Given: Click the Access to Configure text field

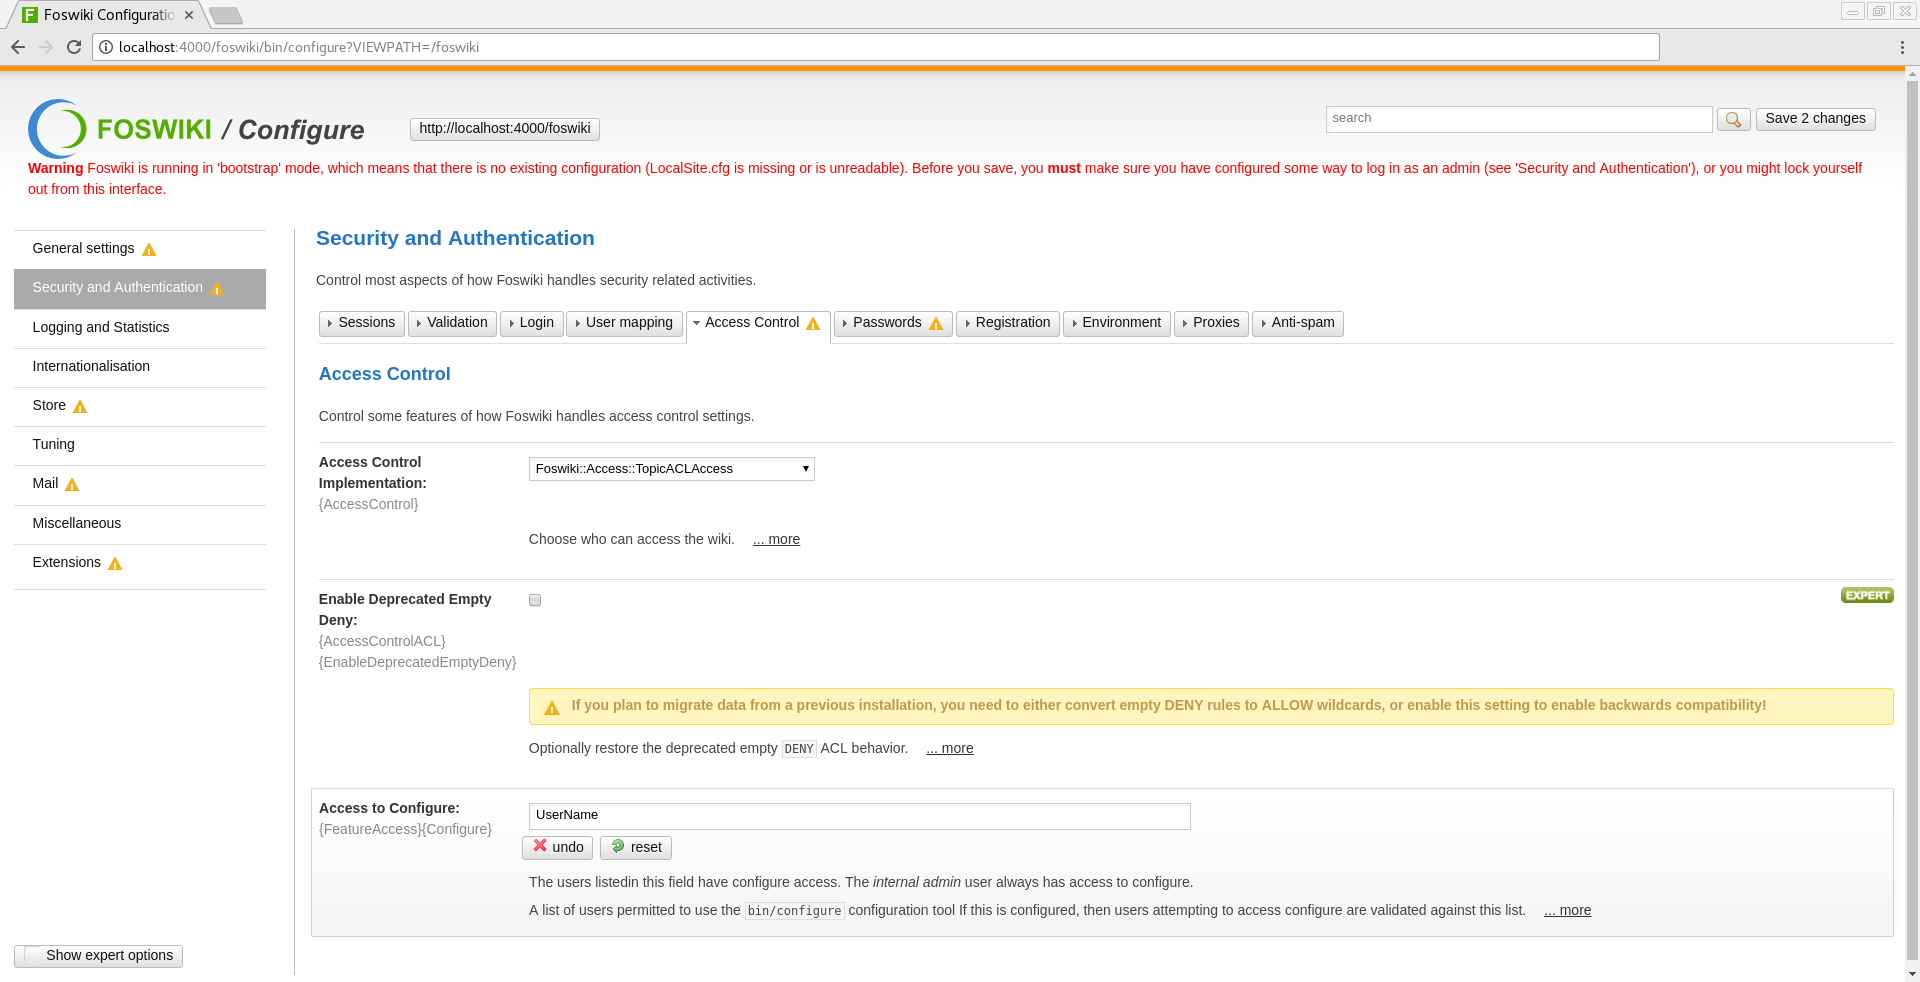Looking at the screenshot, I should [x=860, y=816].
